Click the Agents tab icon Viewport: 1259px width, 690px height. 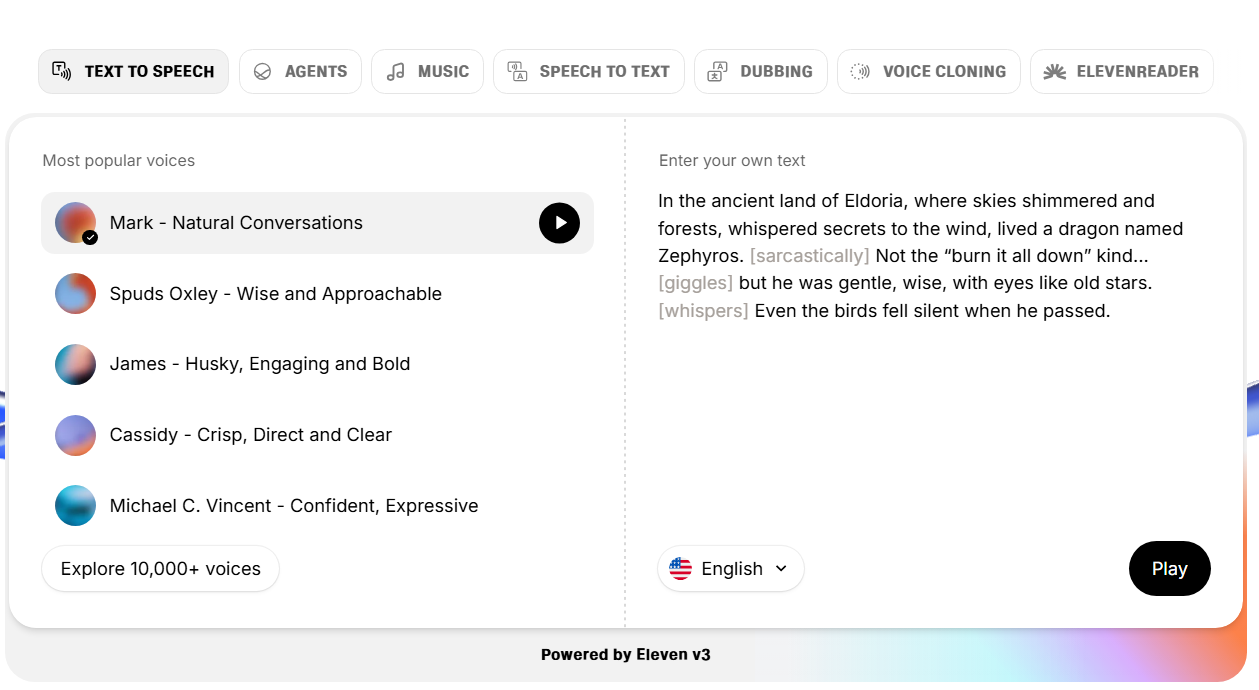(x=263, y=72)
